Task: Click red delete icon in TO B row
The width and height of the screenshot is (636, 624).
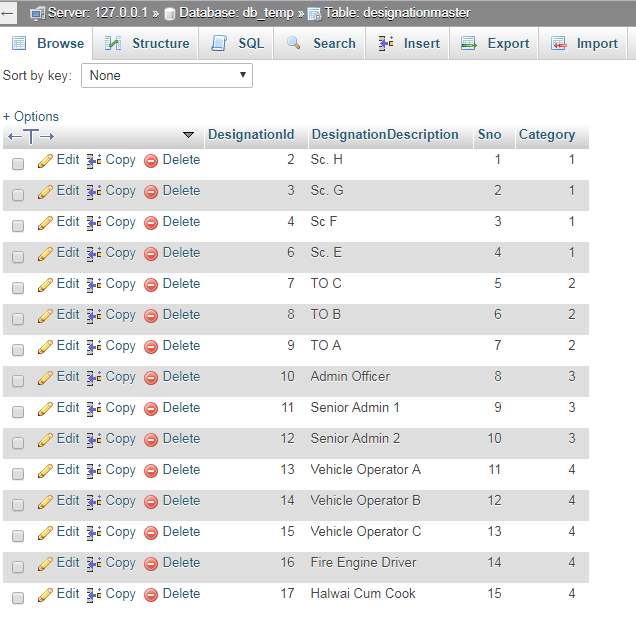Action: coord(151,316)
